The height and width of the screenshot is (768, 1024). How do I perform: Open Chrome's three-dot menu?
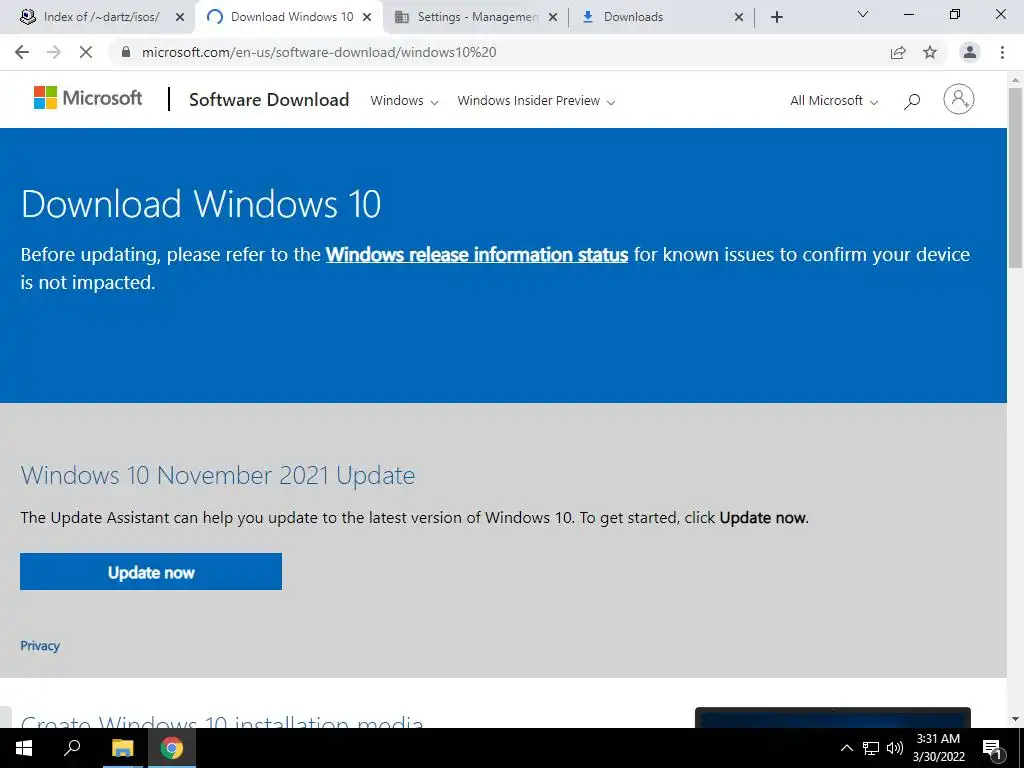pyautogui.click(x=1002, y=52)
